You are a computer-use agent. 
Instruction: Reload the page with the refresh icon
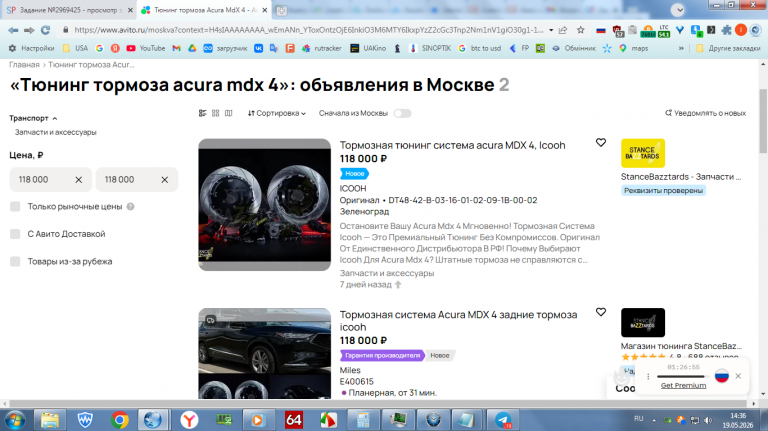(45, 30)
